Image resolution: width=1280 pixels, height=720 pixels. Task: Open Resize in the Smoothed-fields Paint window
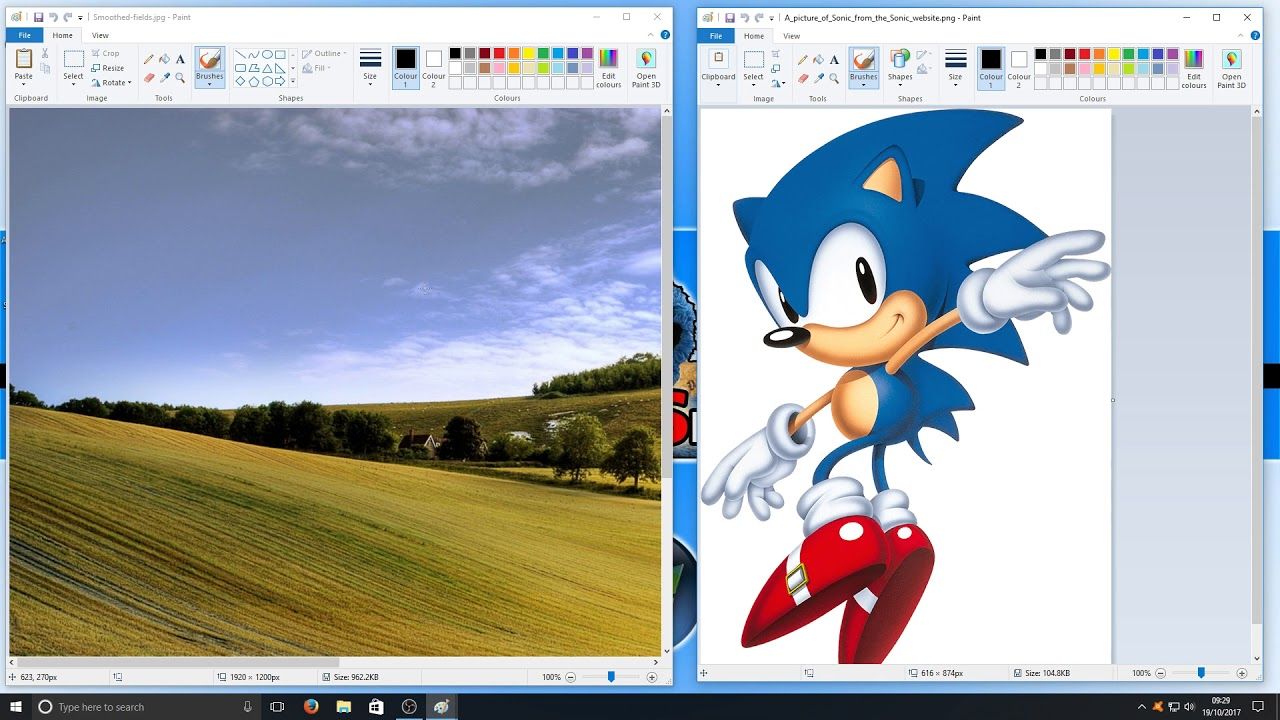coord(108,68)
